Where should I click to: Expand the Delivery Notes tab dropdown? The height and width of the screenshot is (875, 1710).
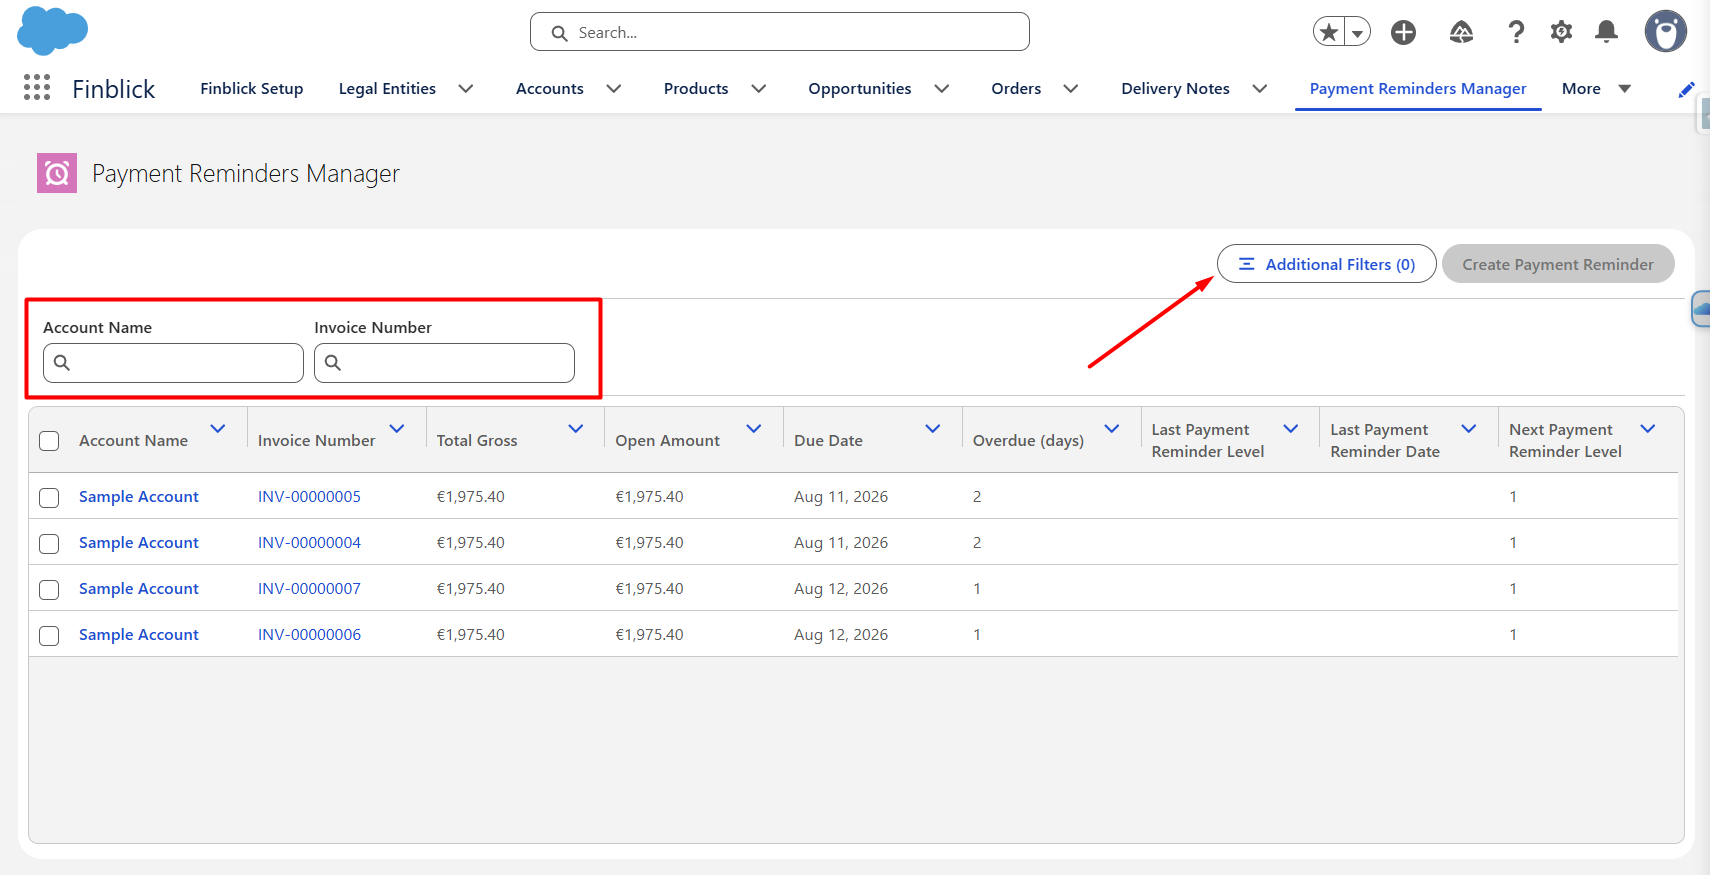pos(1260,89)
